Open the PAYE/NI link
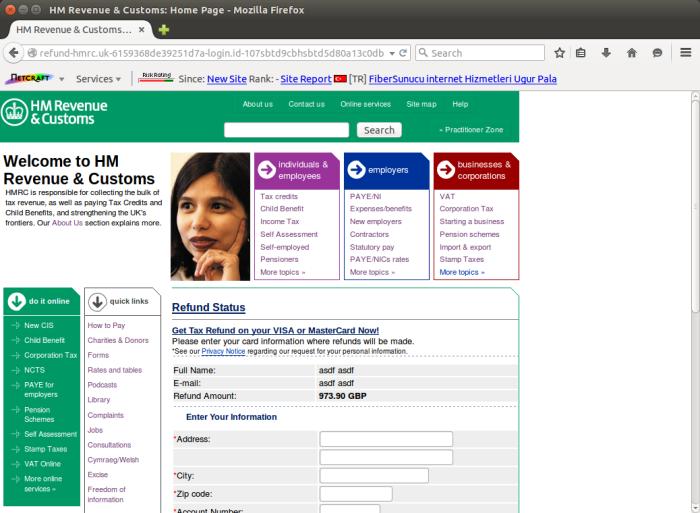Screen dimensions: 700x513 pos(366,196)
